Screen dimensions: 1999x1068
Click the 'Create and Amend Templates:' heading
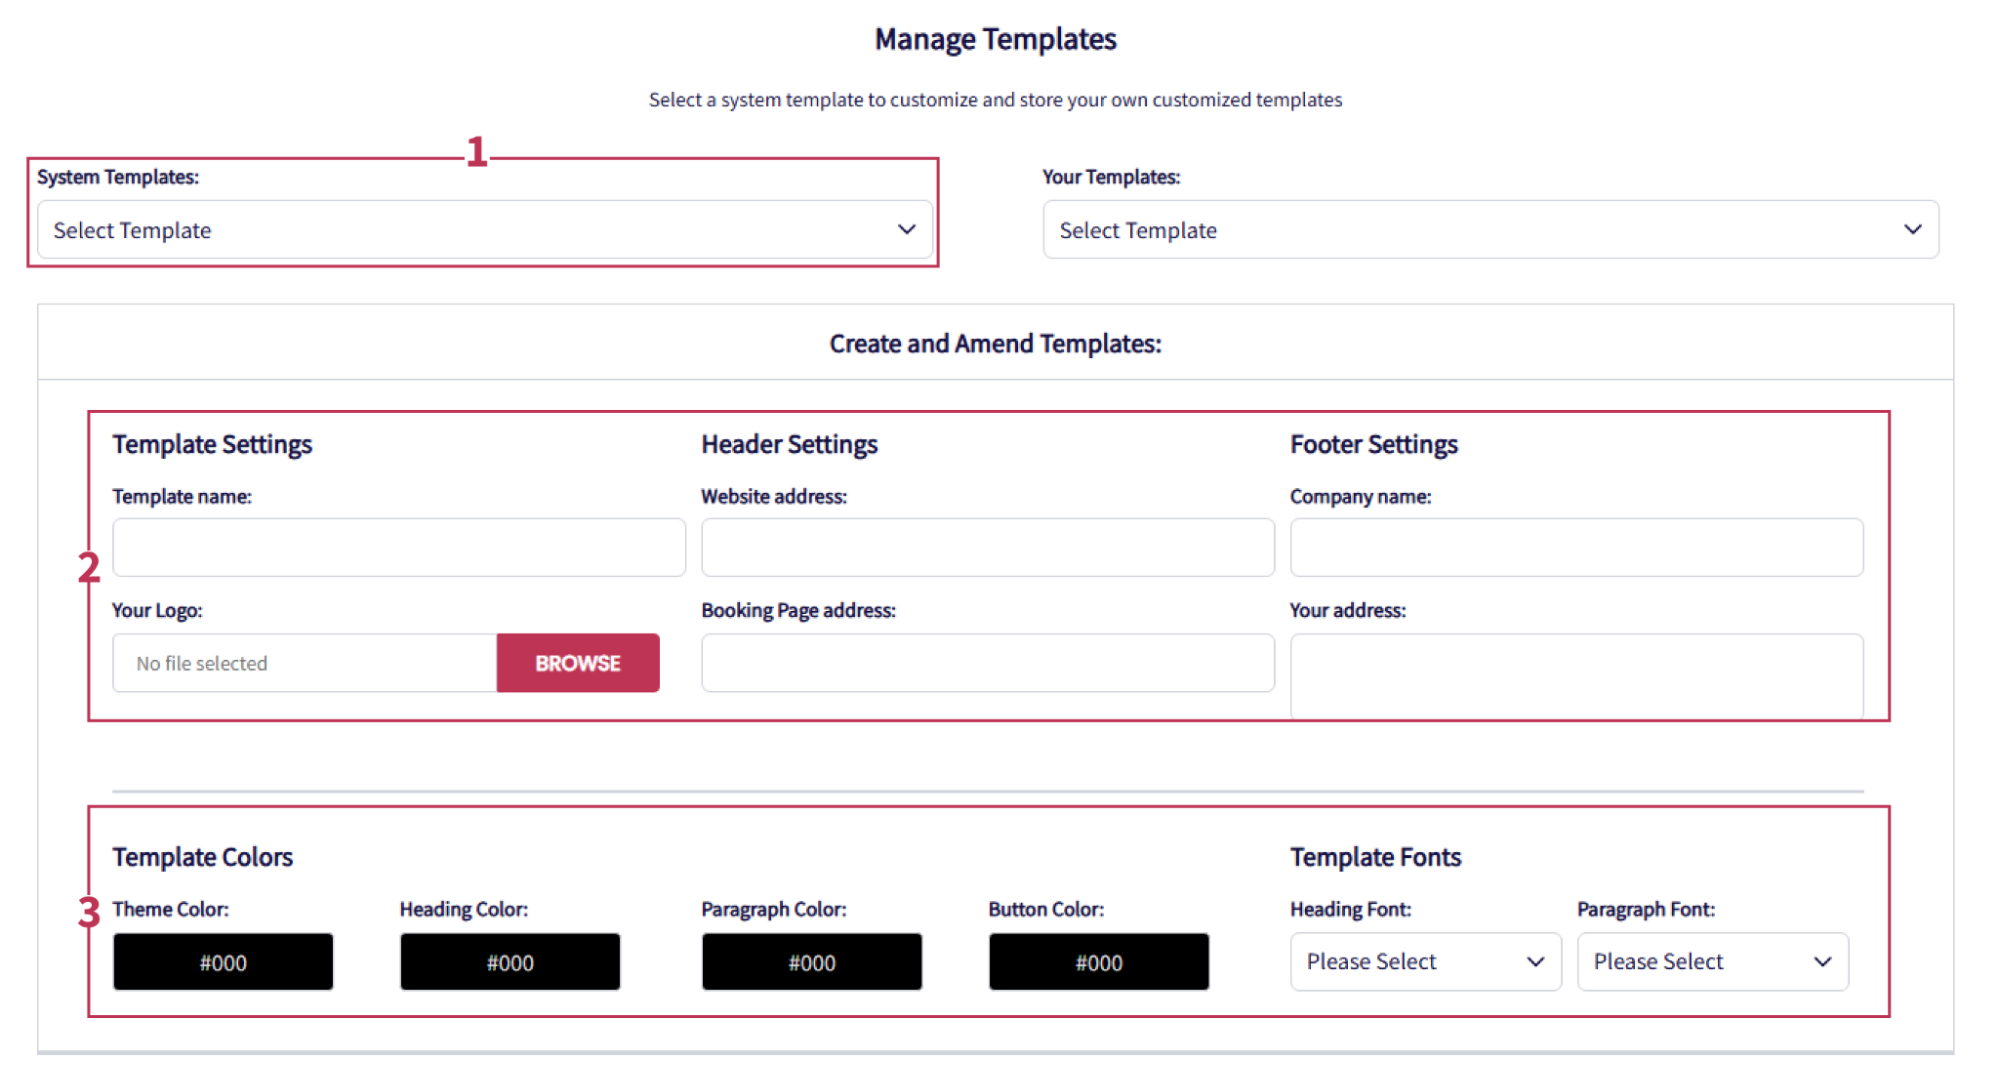[x=995, y=344]
